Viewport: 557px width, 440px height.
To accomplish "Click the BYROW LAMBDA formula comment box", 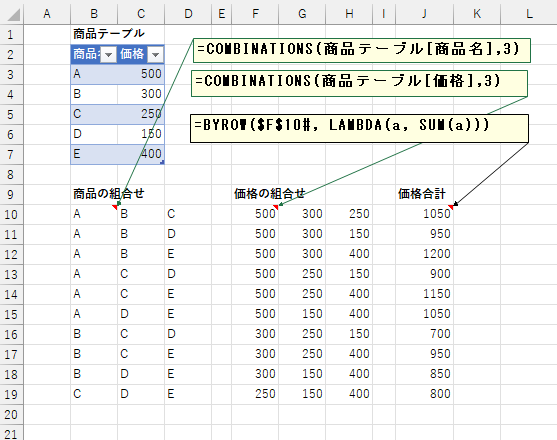I will 359,128.
